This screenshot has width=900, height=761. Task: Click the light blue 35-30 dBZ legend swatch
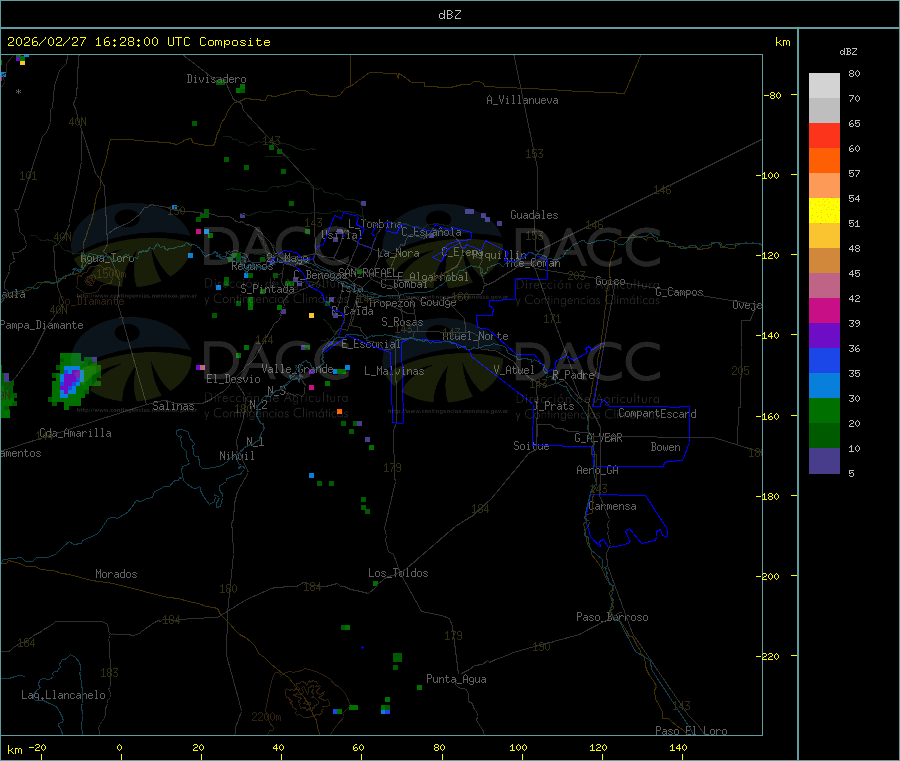pyautogui.click(x=824, y=386)
